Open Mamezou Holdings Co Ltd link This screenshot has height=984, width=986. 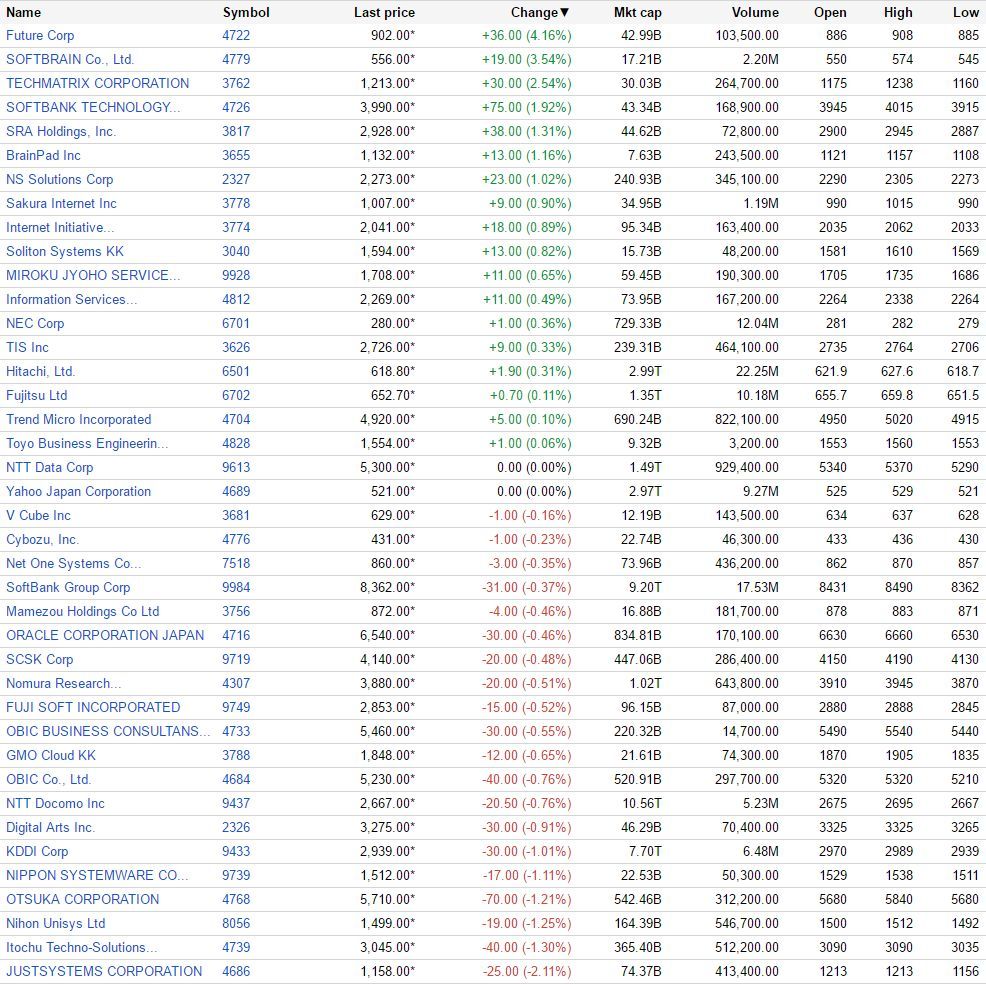(x=82, y=611)
